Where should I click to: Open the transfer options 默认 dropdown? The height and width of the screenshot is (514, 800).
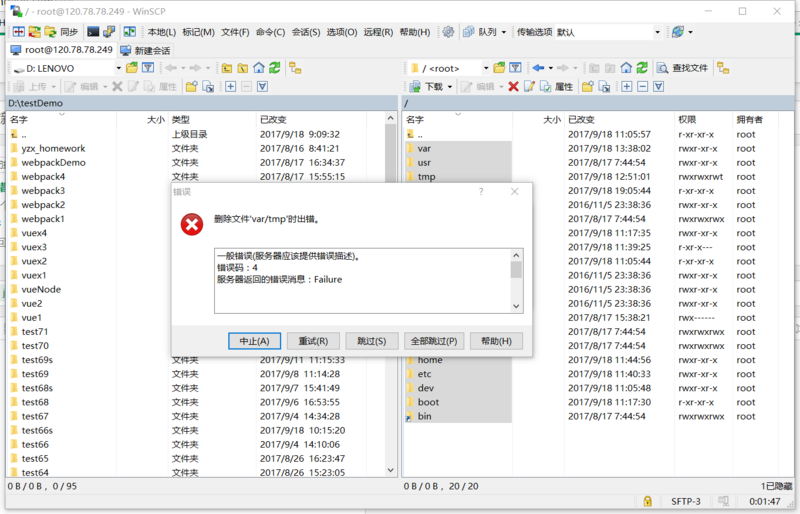[657, 32]
